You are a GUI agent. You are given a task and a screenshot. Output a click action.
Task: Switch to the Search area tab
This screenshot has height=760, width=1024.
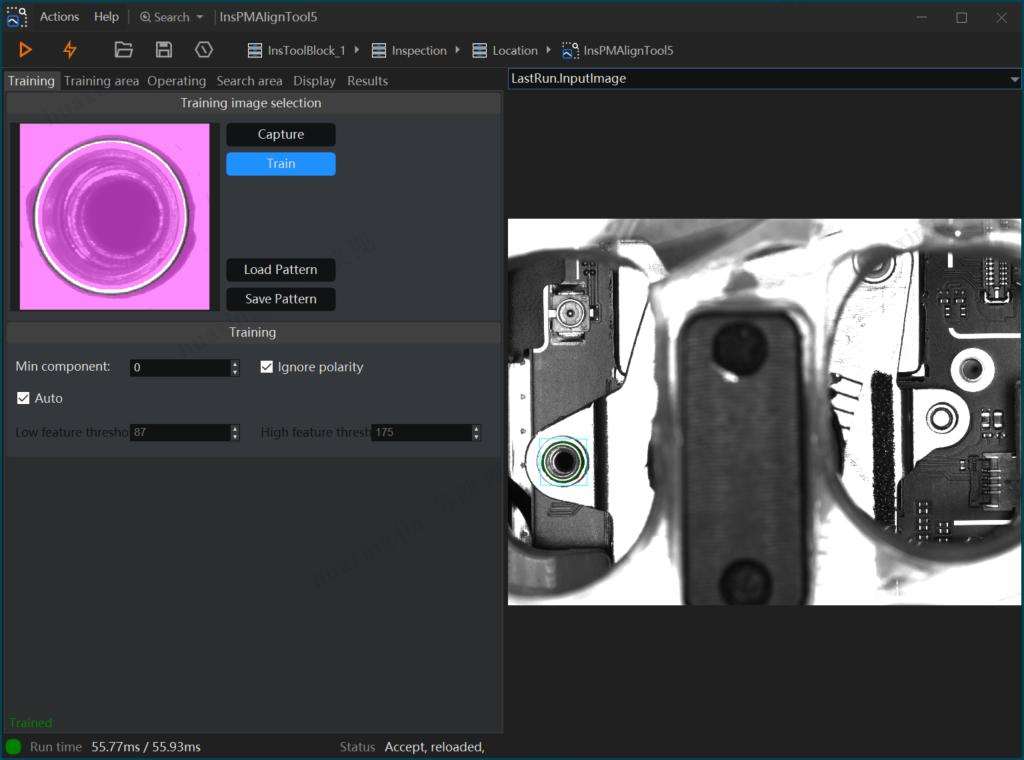pyautogui.click(x=249, y=81)
